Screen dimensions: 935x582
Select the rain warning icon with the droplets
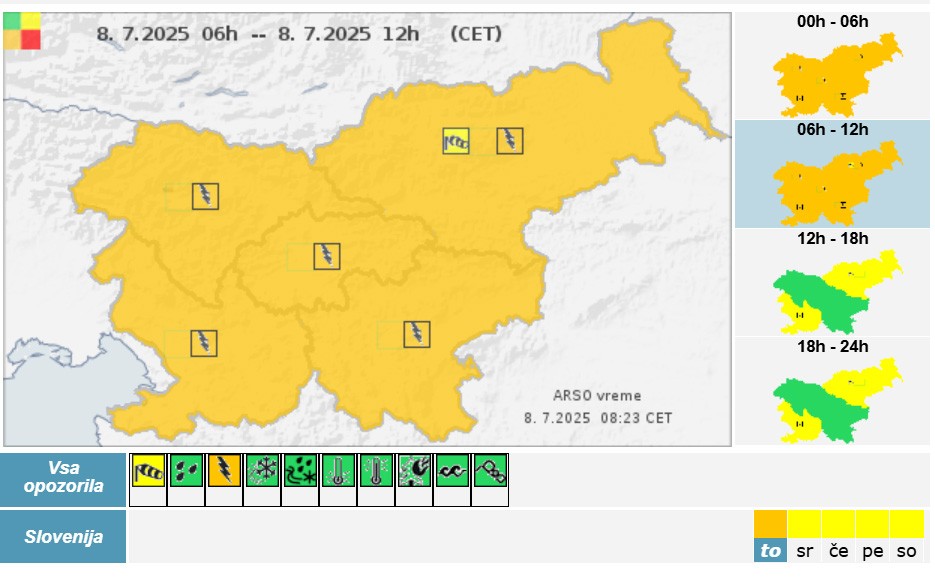tap(185, 470)
